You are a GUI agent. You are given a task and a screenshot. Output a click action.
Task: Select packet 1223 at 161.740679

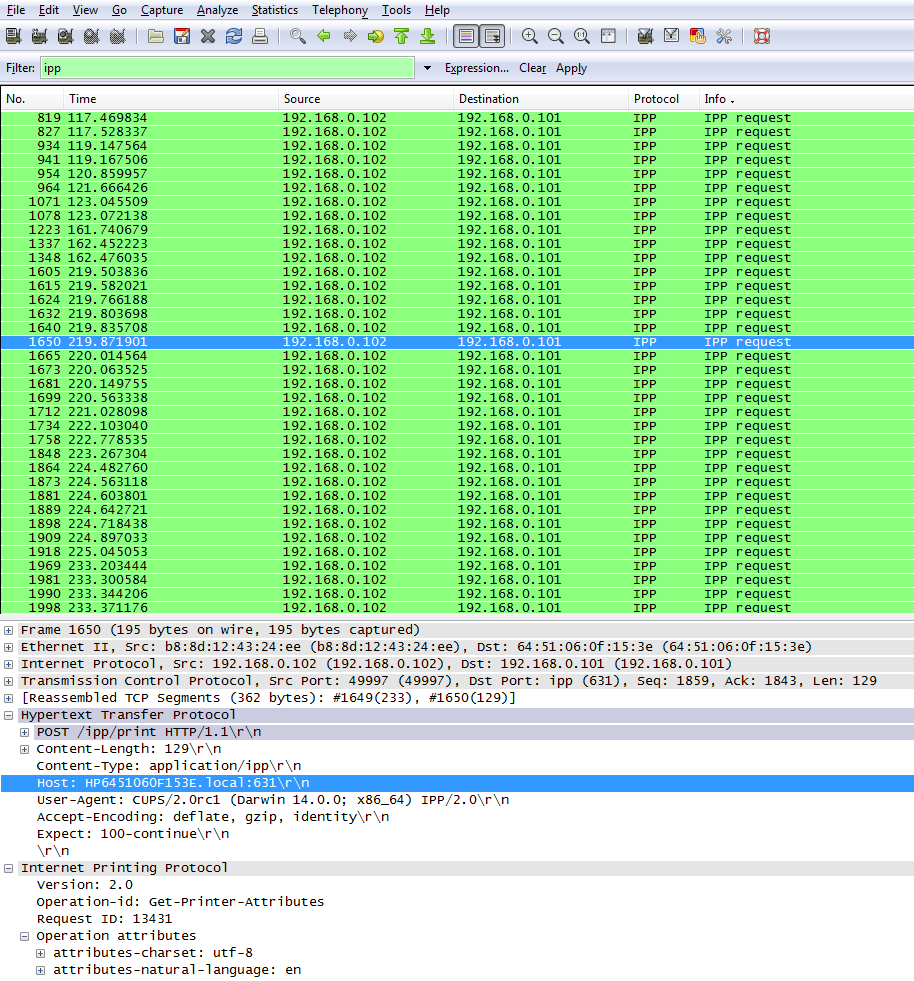(x=457, y=230)
